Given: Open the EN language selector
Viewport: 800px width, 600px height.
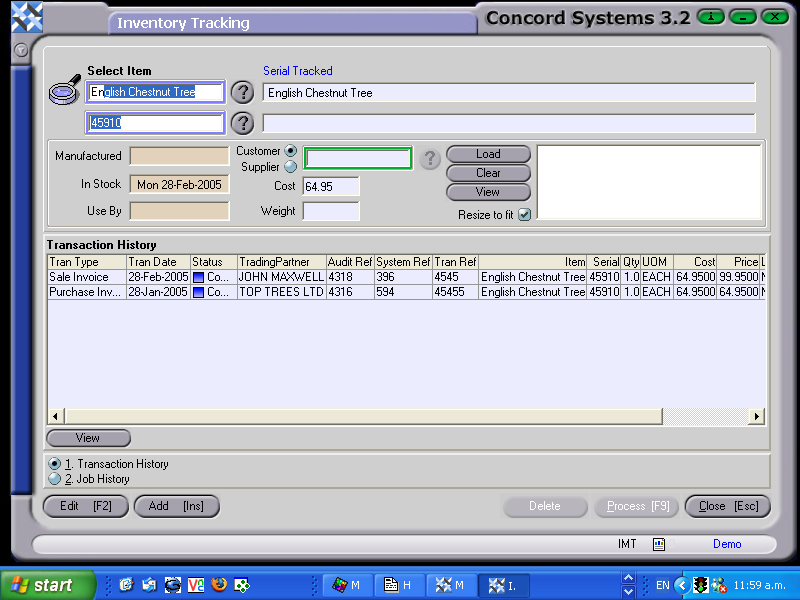Looking at the screenshot, I should pyautogui.click(x=662, y=585).
